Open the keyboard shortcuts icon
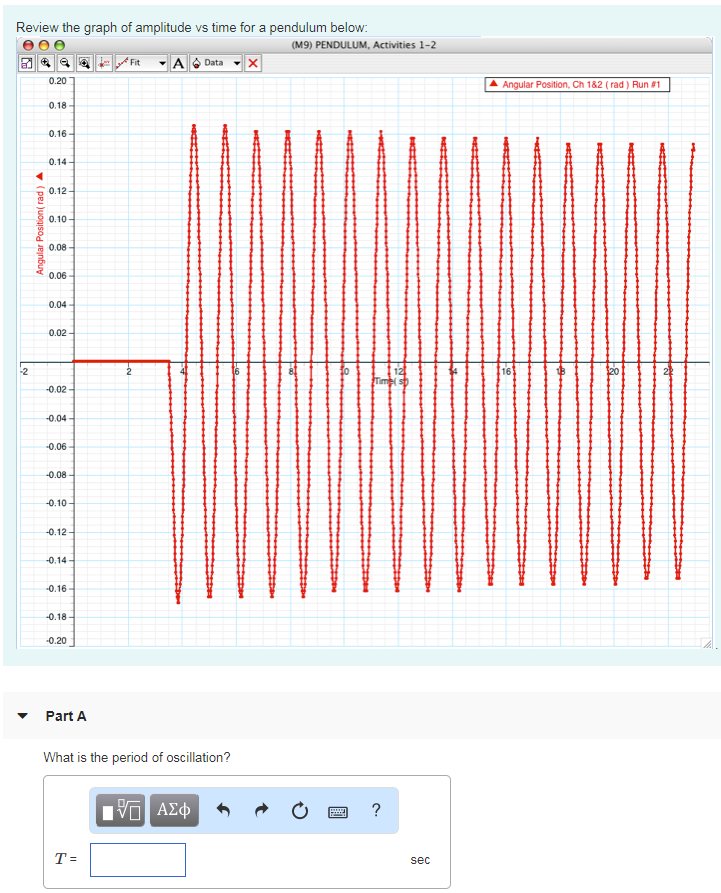721x893 pixels. 338,812
